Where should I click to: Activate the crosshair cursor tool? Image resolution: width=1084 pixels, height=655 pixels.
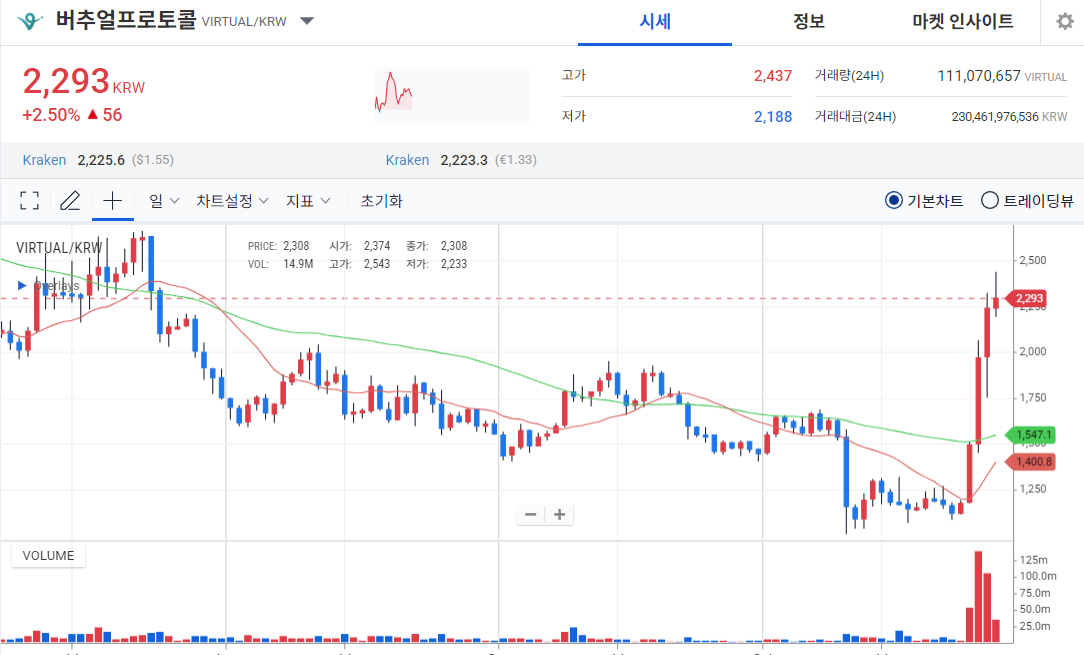[112, 201]
